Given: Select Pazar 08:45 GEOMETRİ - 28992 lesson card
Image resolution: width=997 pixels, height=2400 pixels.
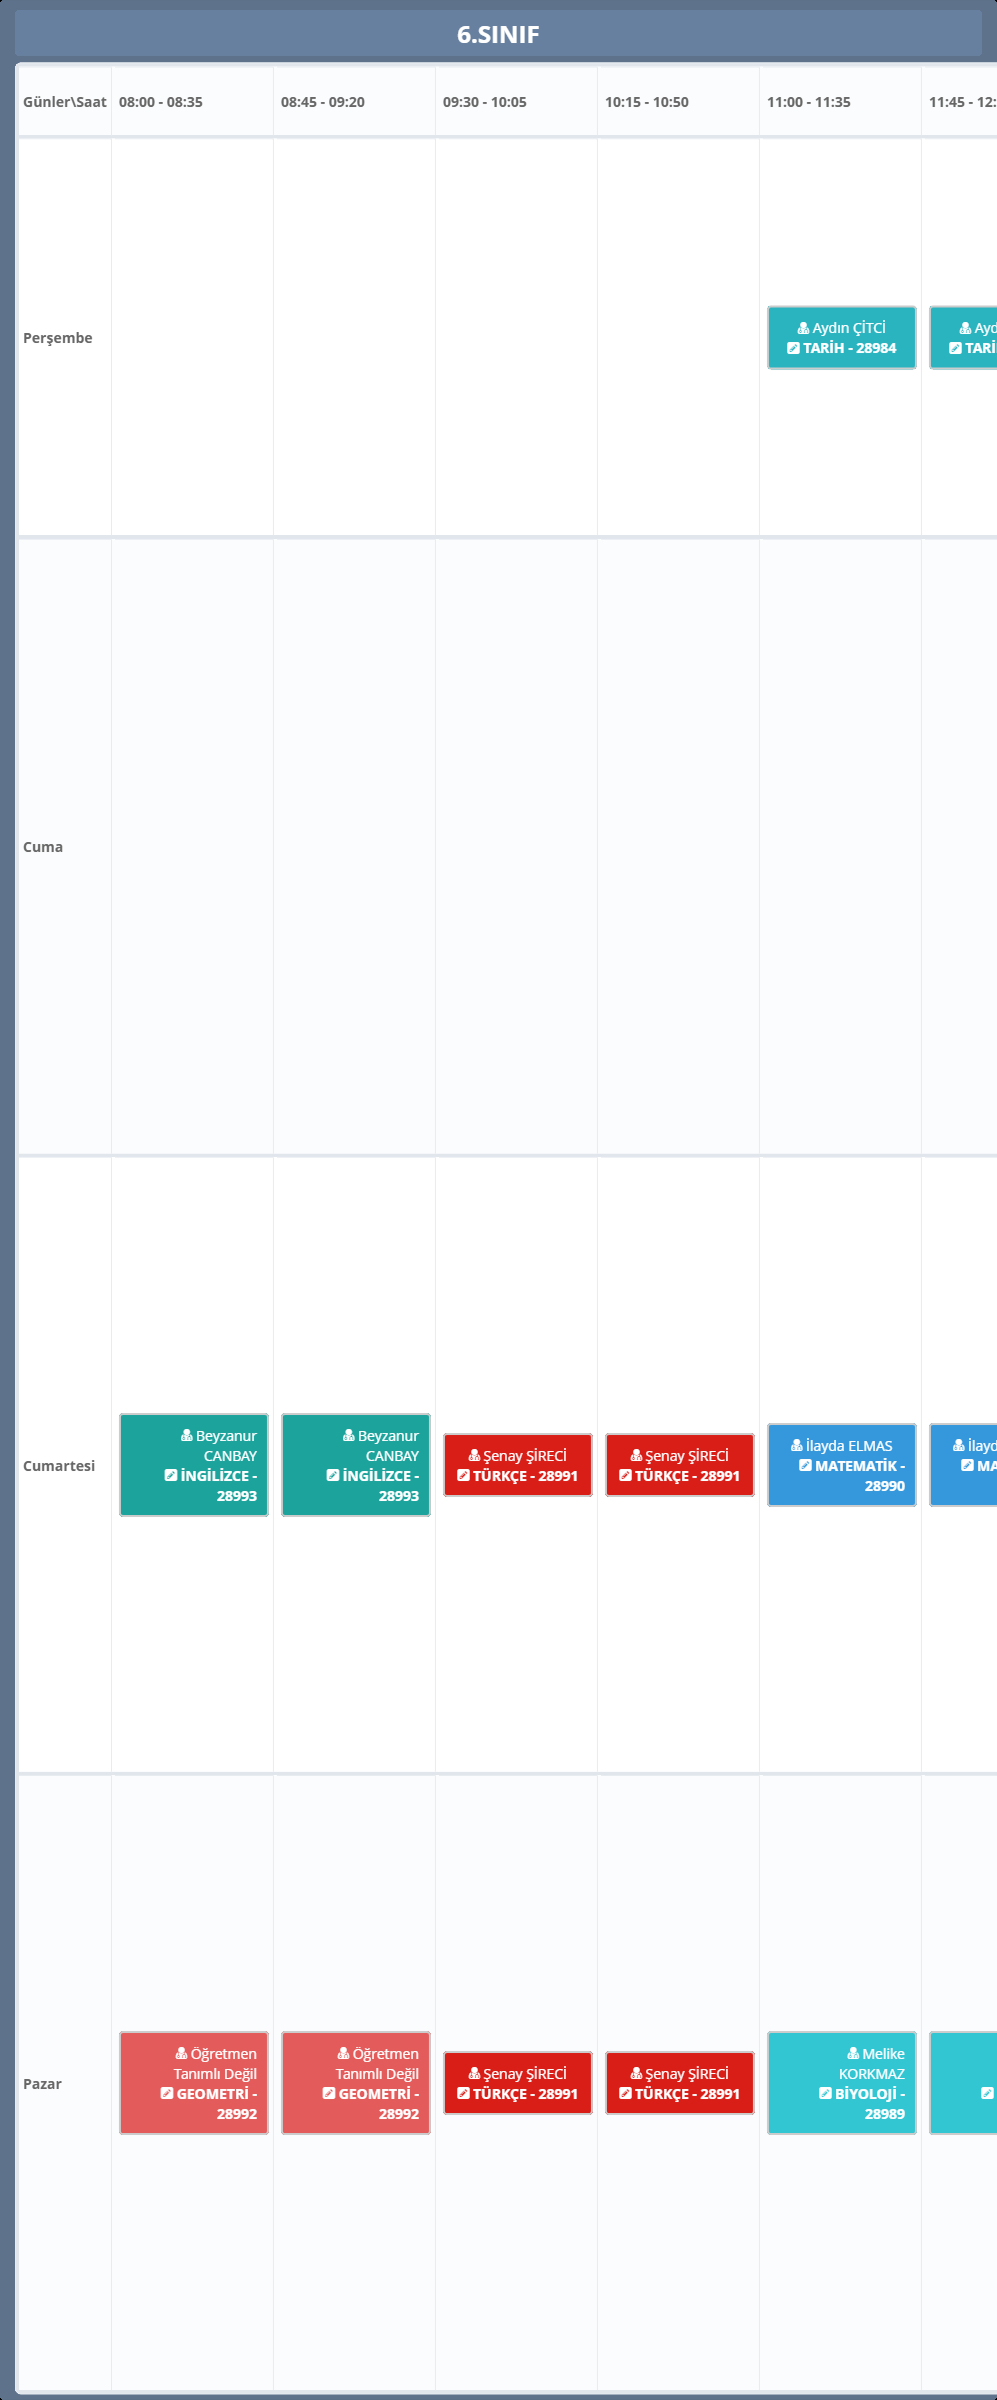Looking at the screenshot, I should point(355,2083).
